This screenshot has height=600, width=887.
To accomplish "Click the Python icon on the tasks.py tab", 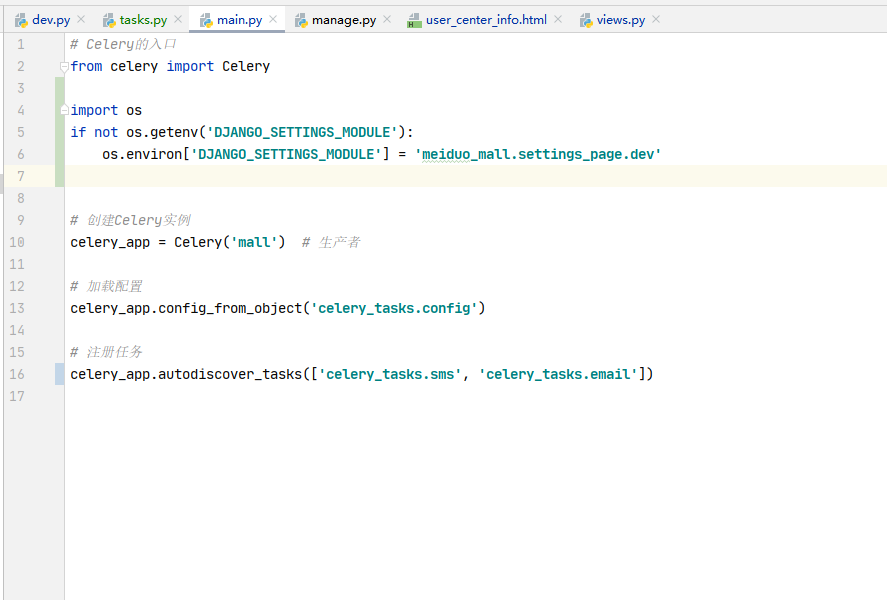I will click(107, 18).
